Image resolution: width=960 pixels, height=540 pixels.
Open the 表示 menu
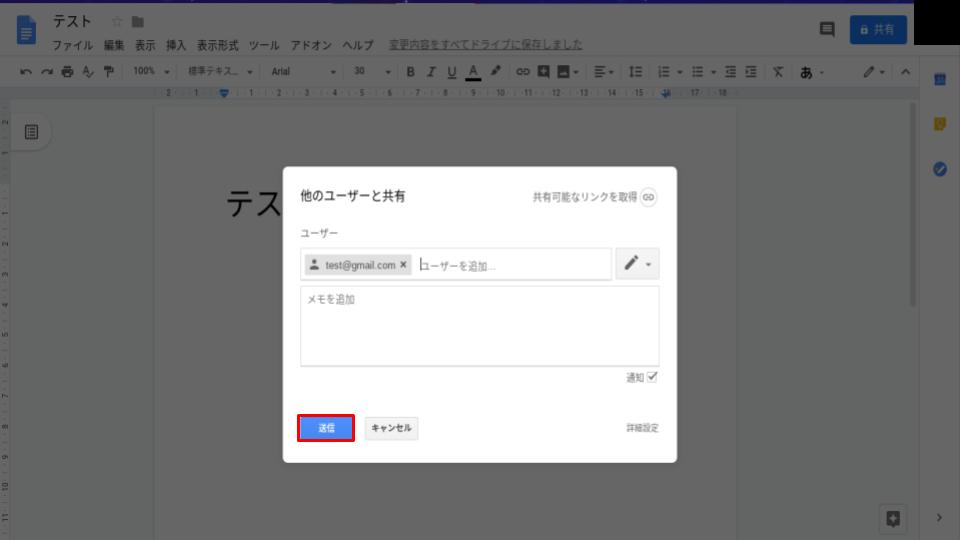(145, 45)
